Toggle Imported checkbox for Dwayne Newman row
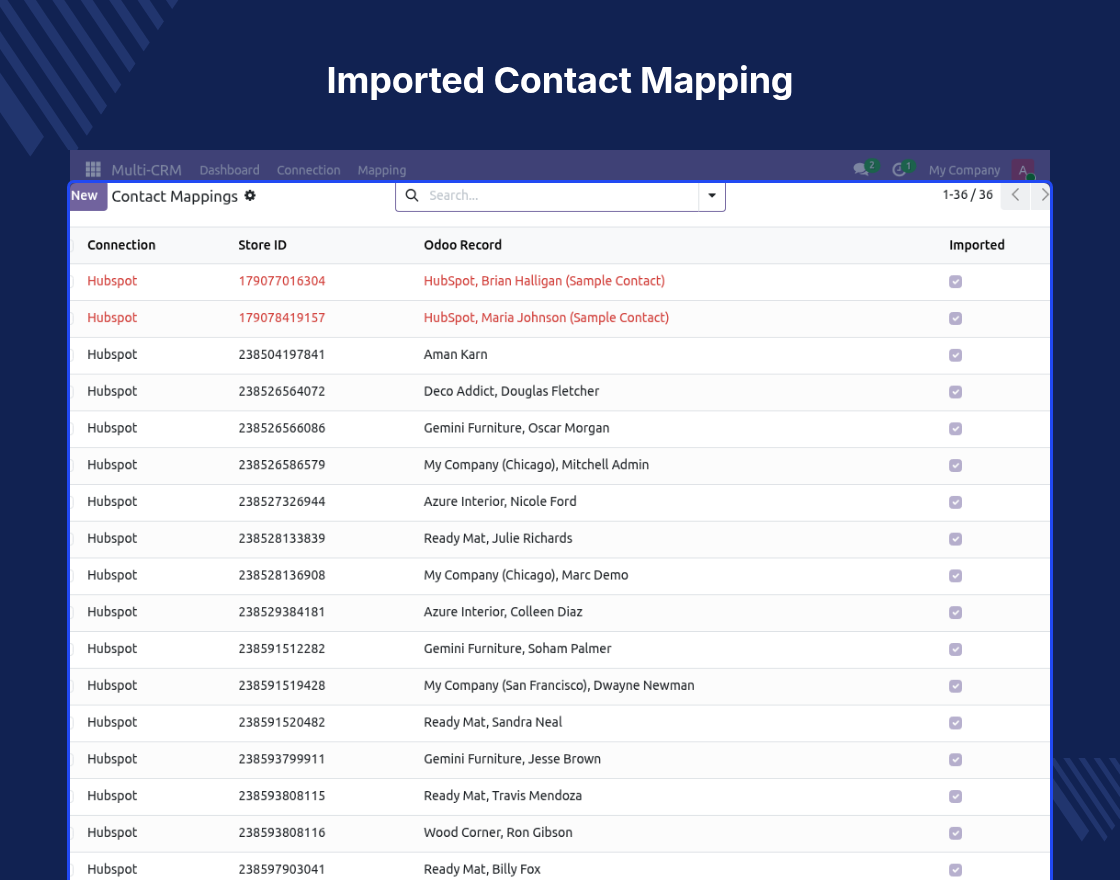1120x880 pixels. [956, 686]
